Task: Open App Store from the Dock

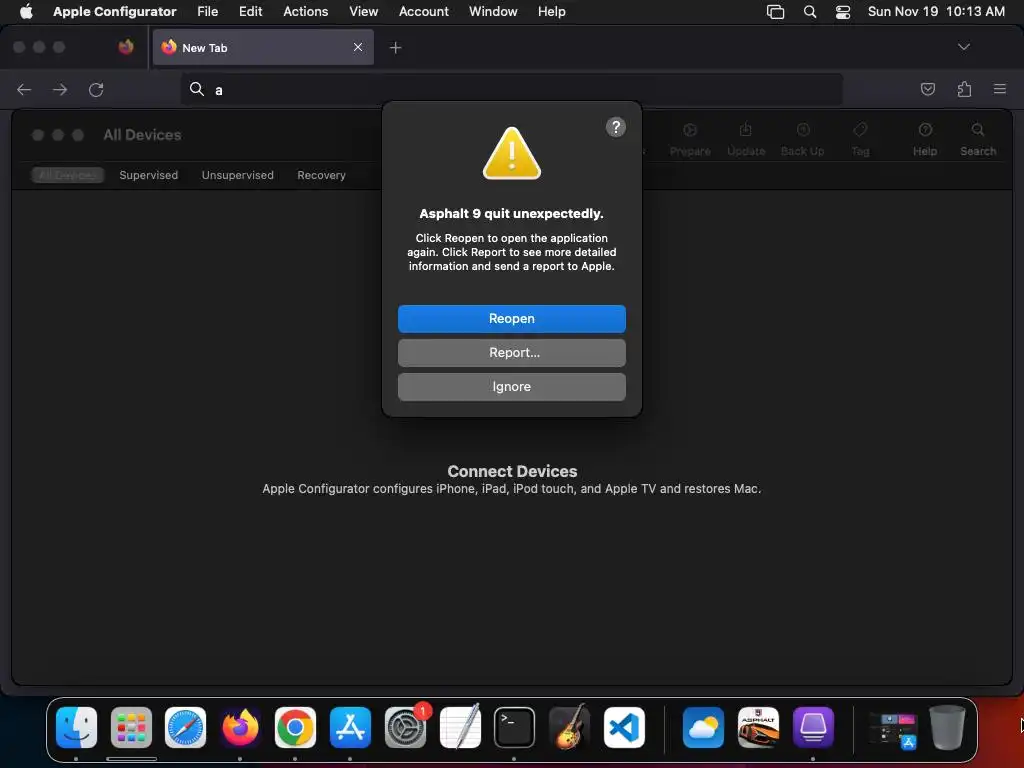Action: [x=350, y=728]
